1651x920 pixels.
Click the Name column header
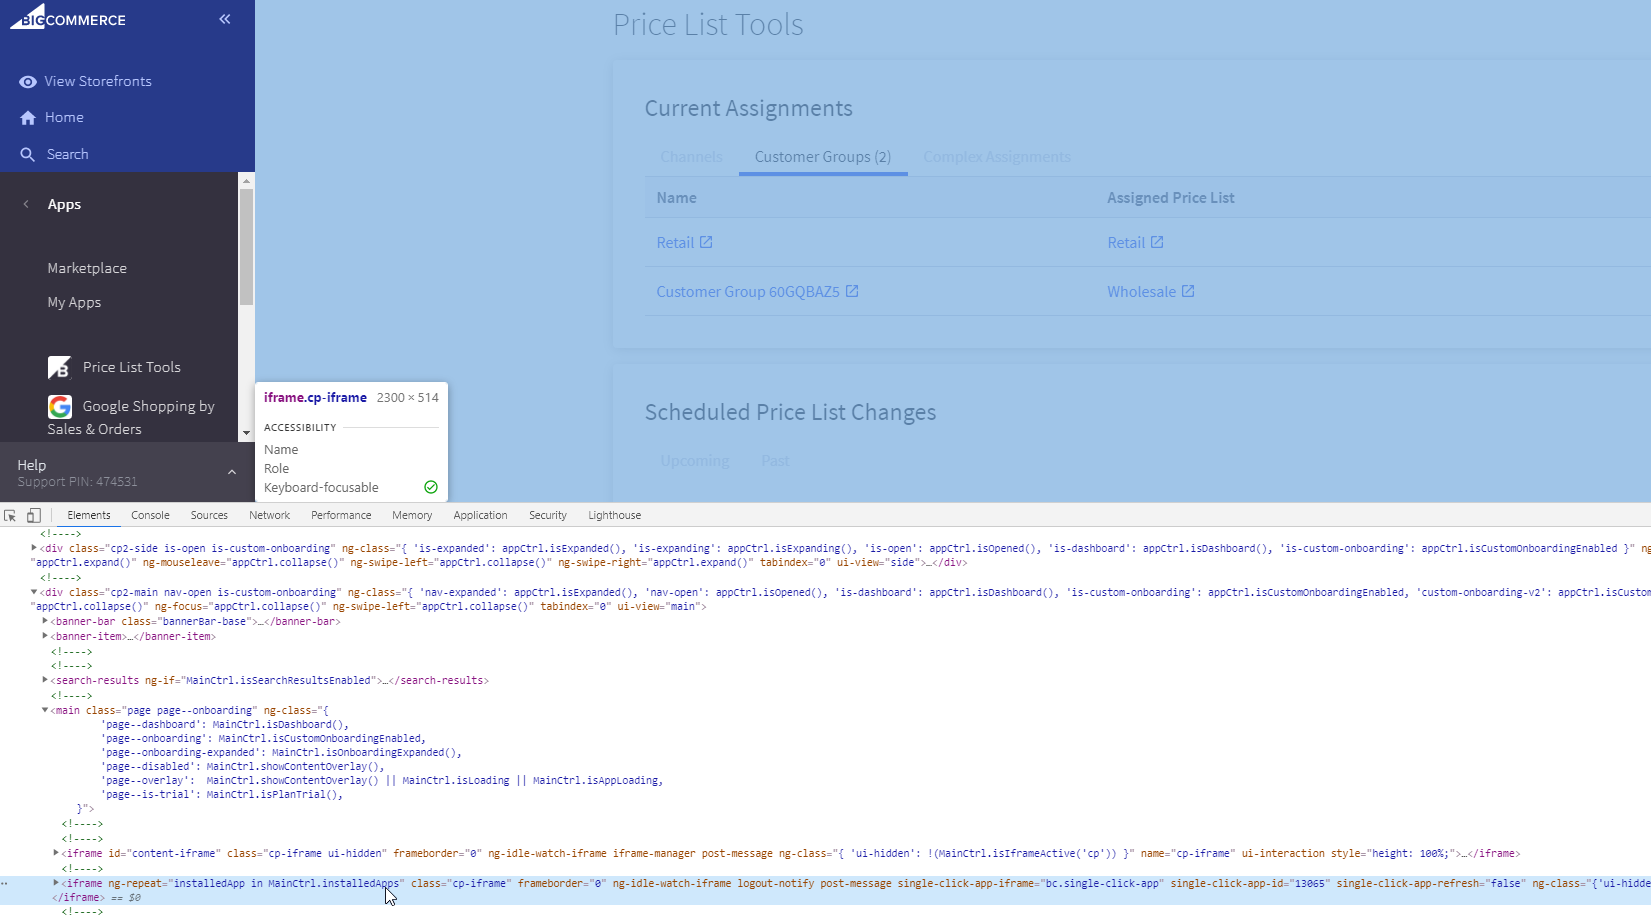(x=676, y=198)
